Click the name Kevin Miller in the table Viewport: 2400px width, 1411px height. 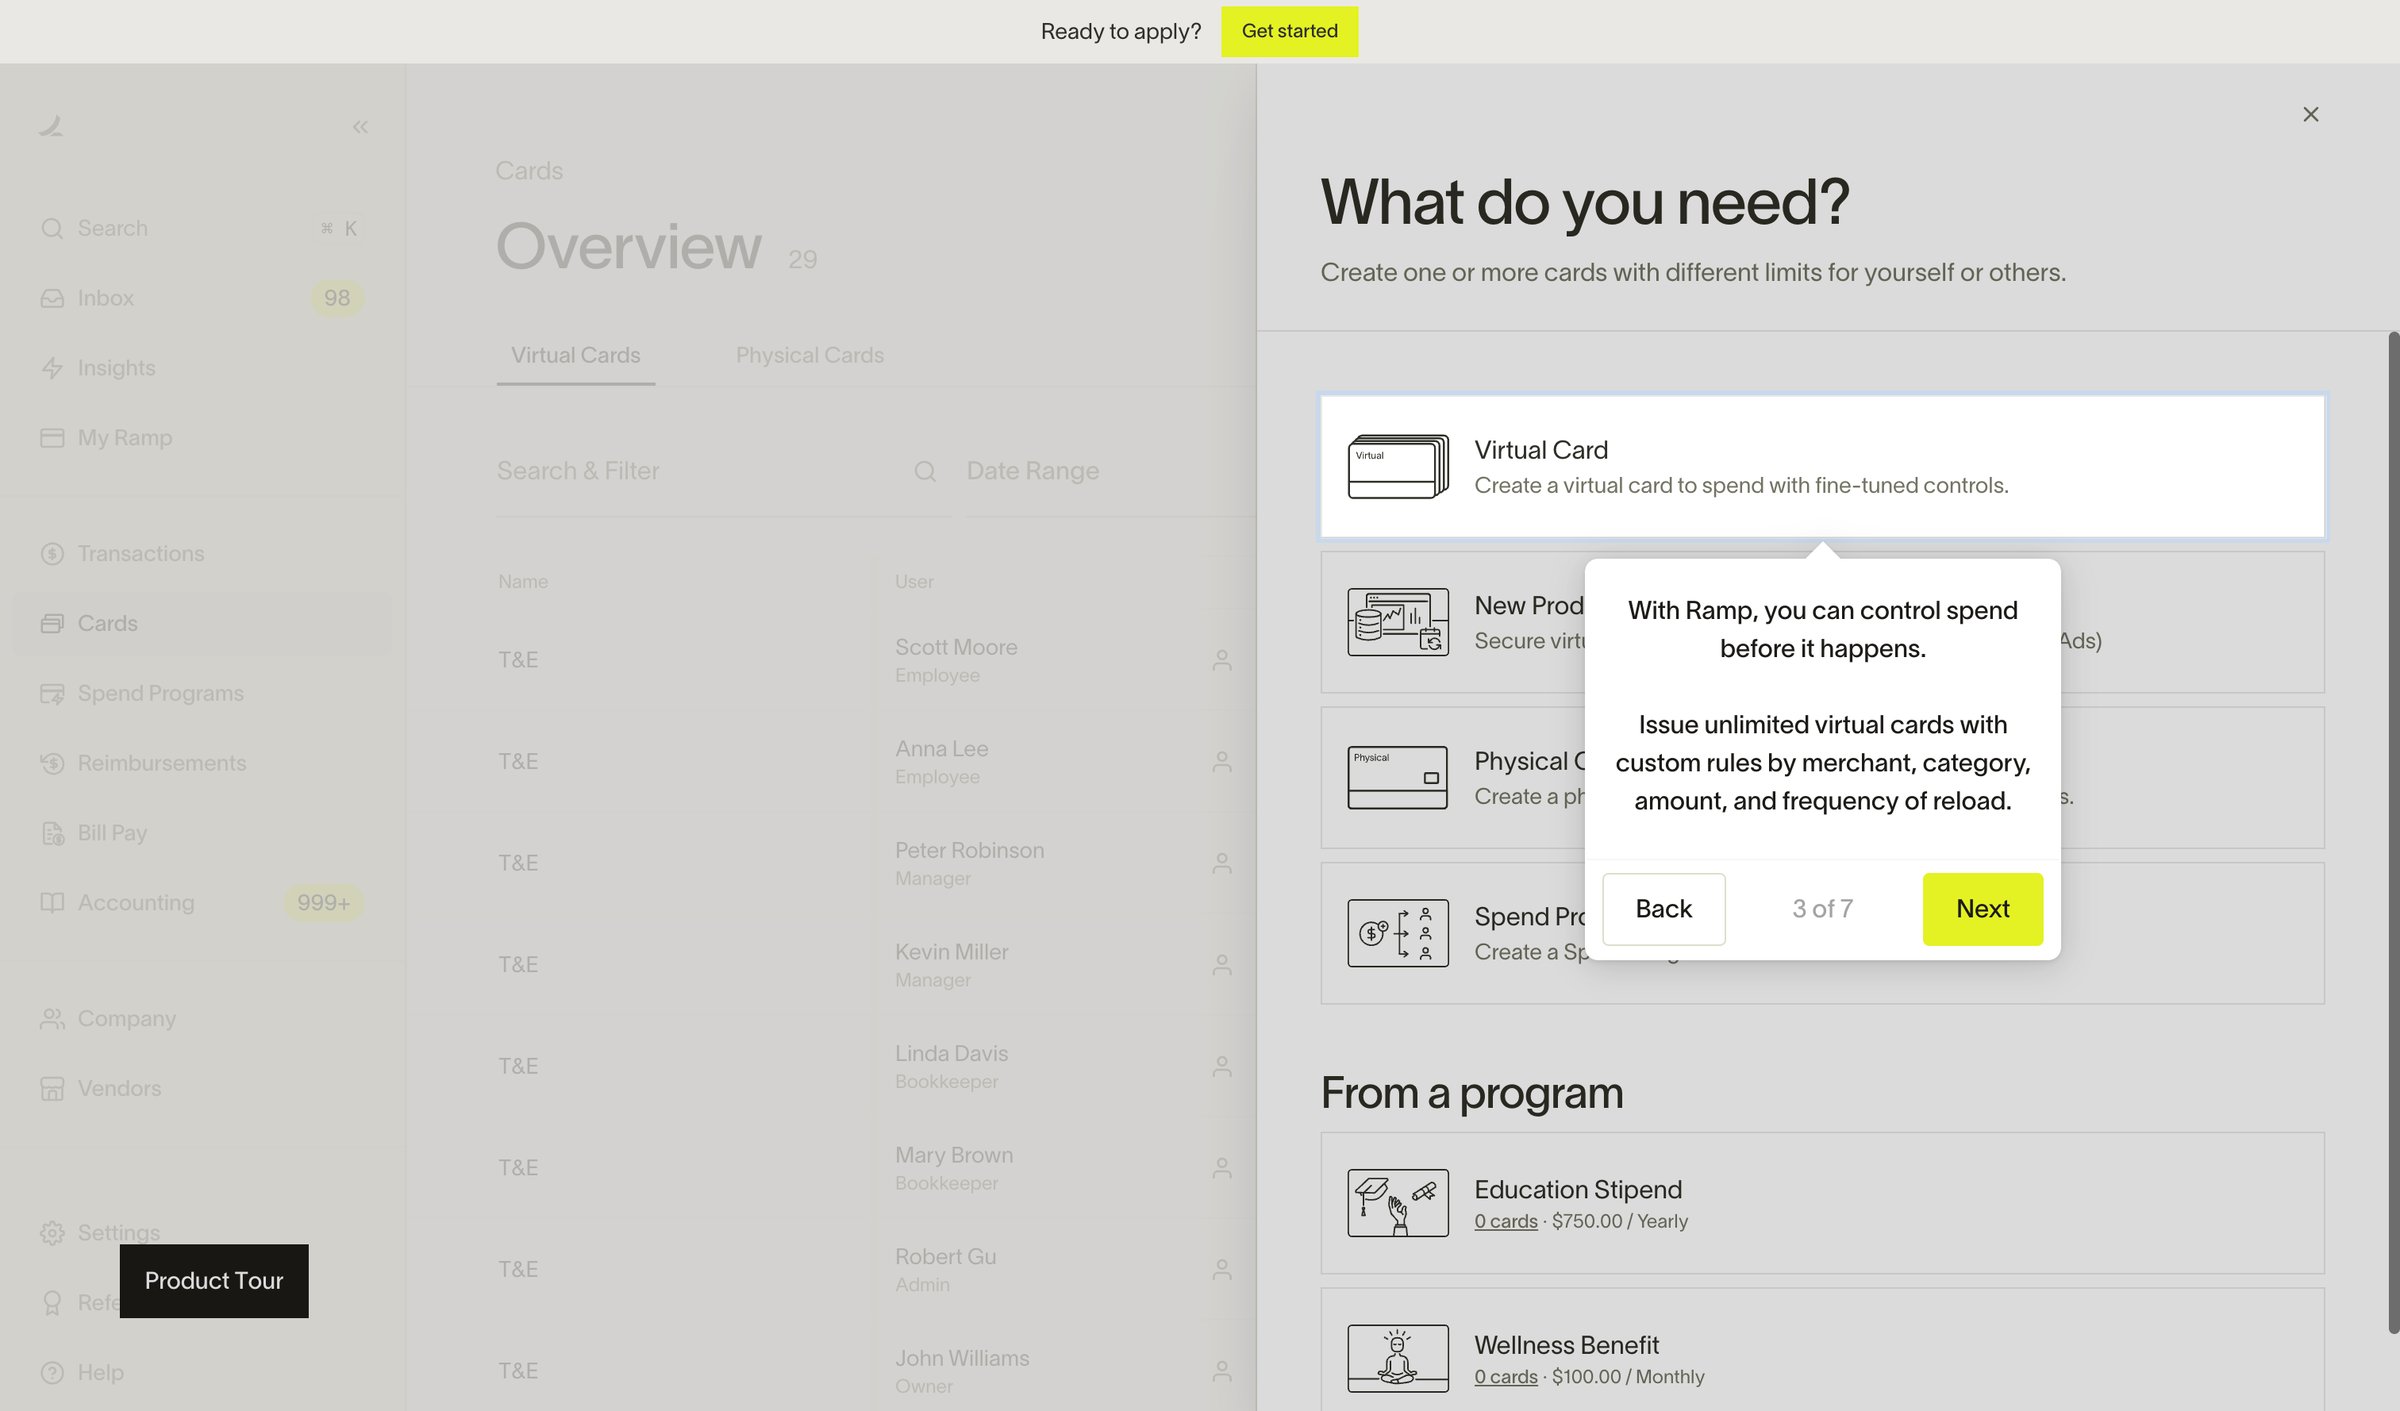click(952, 952)
